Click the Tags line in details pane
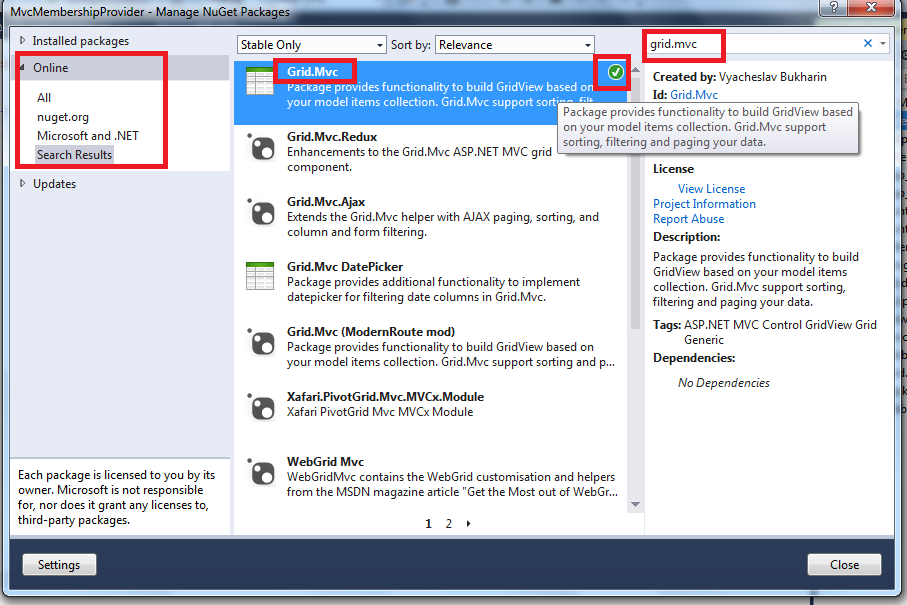Screen dimensions: 907x605 (765, 332)
